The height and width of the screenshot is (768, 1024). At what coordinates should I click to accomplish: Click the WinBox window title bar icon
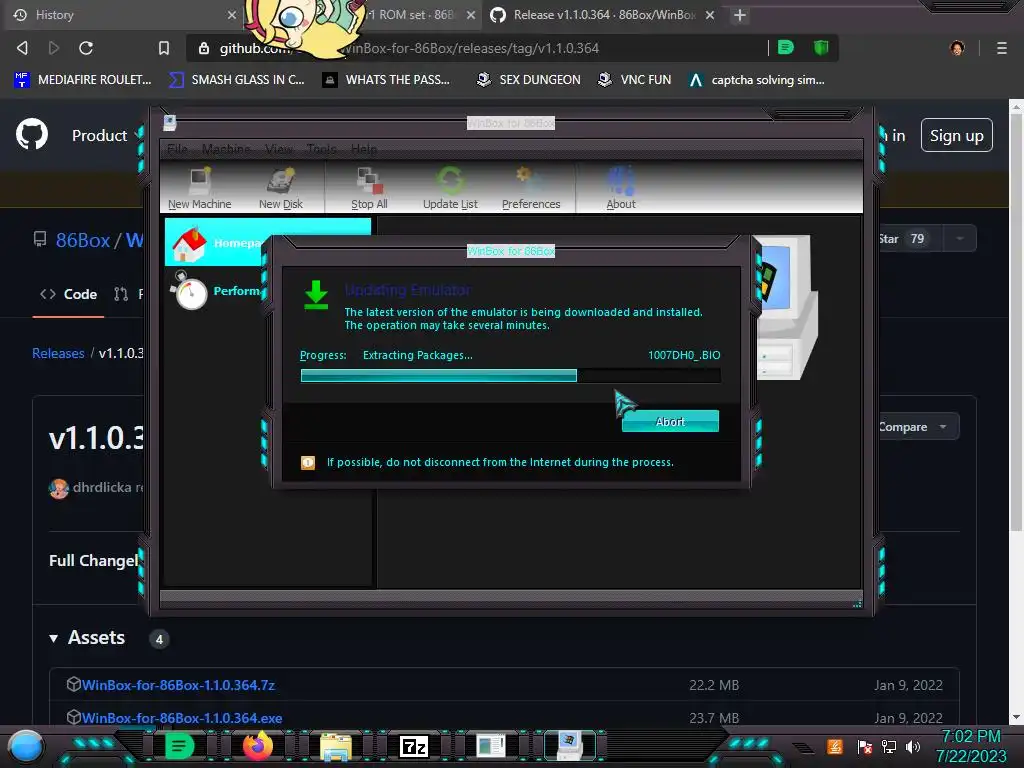point(170,123)
